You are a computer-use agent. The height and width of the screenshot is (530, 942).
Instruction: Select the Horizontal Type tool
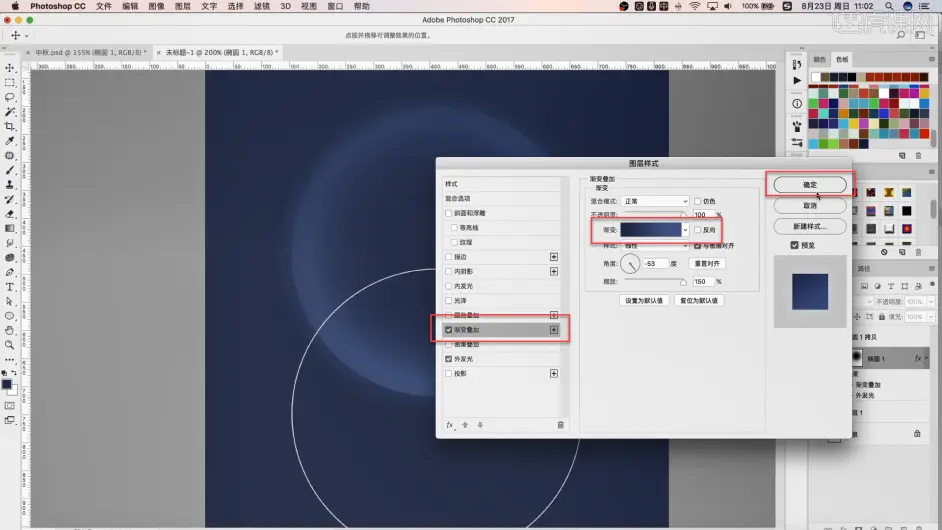tap(10, 287)
